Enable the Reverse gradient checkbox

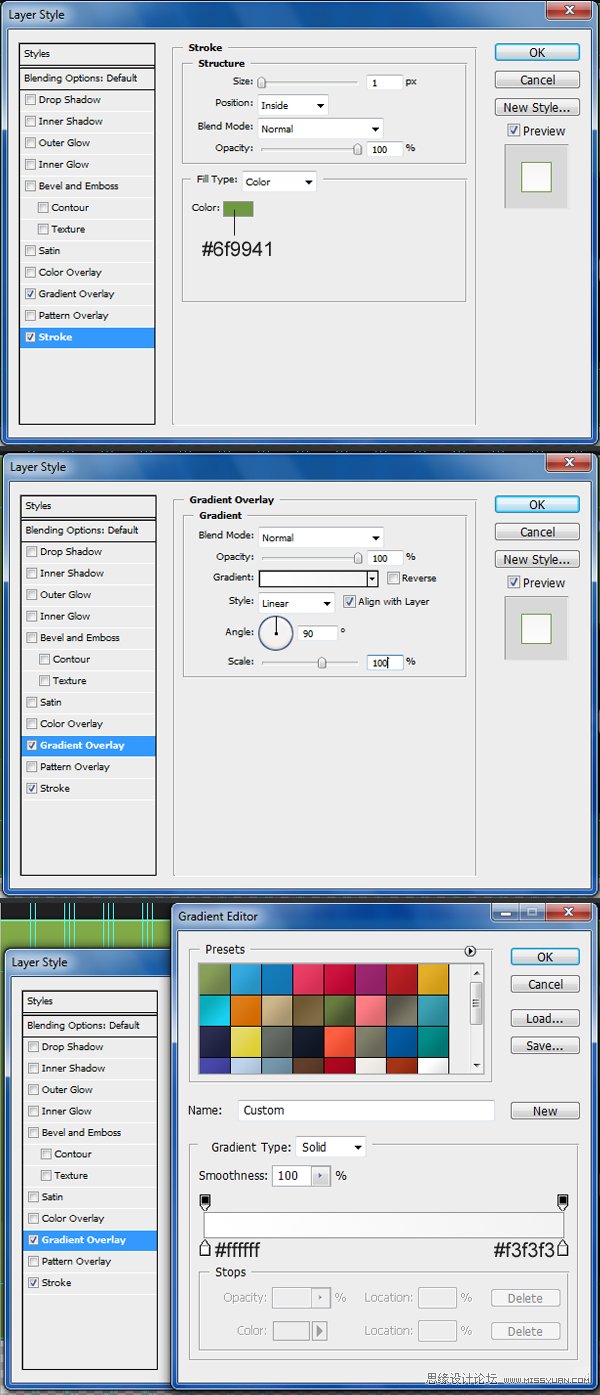pyautogui.click(x=393, y=578)
